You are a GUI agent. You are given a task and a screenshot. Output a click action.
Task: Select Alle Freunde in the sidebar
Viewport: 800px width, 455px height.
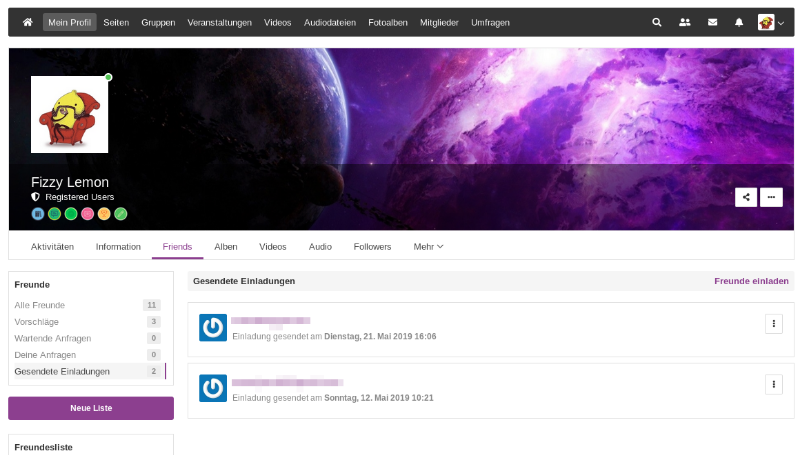40,305
